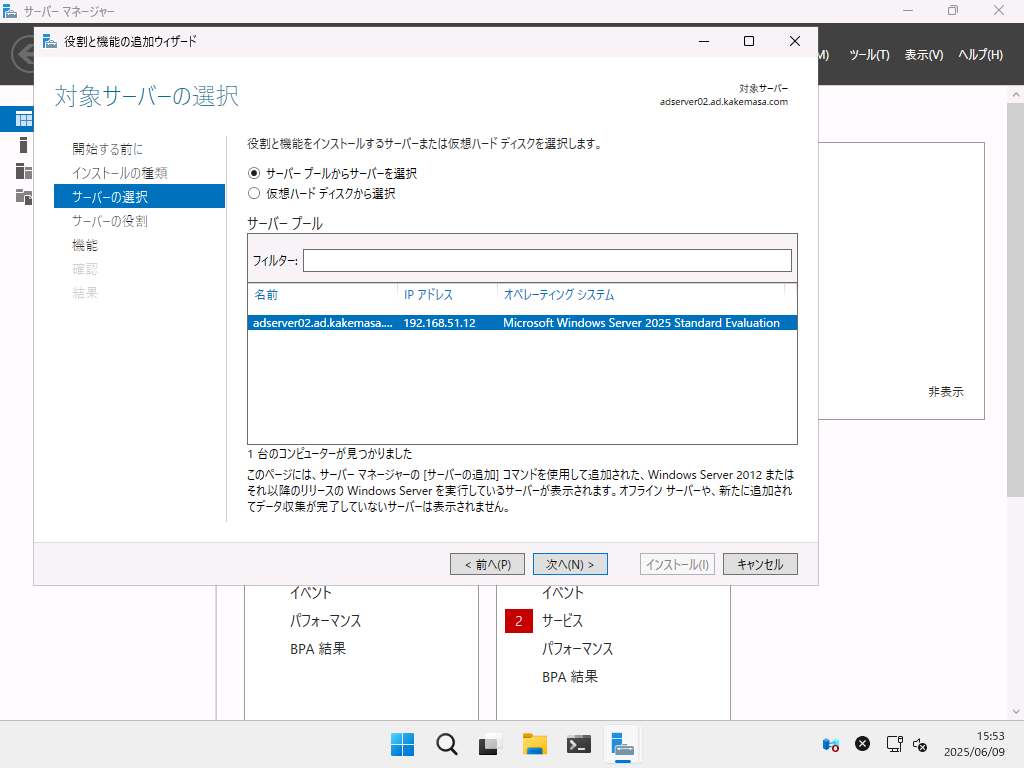Open BPA 結果 under the 2 サービス tile
This screenshot has width=1024, height=768.
[570, 677]
